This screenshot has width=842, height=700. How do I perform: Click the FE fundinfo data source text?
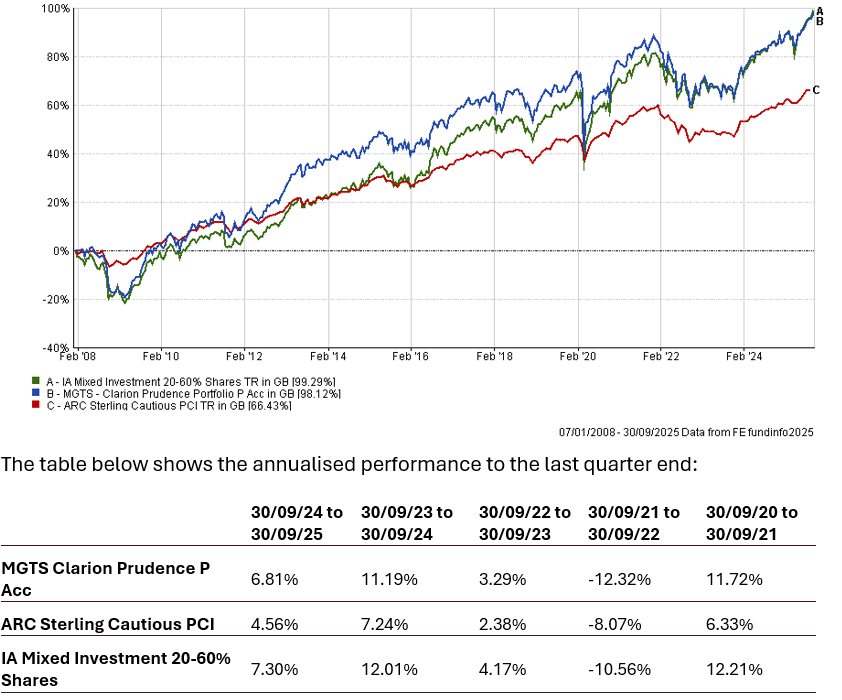[x=686, y=432]
